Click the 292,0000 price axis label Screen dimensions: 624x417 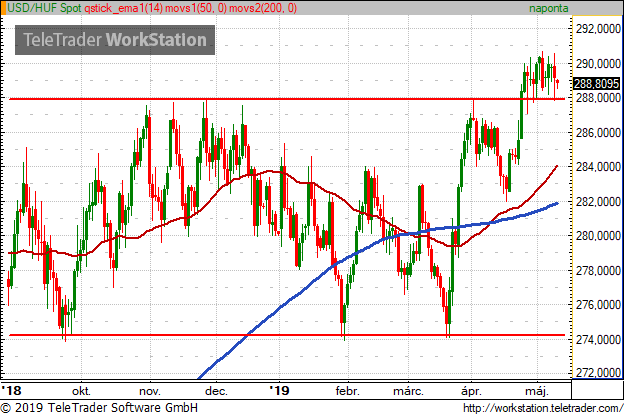tap(598, 29)
